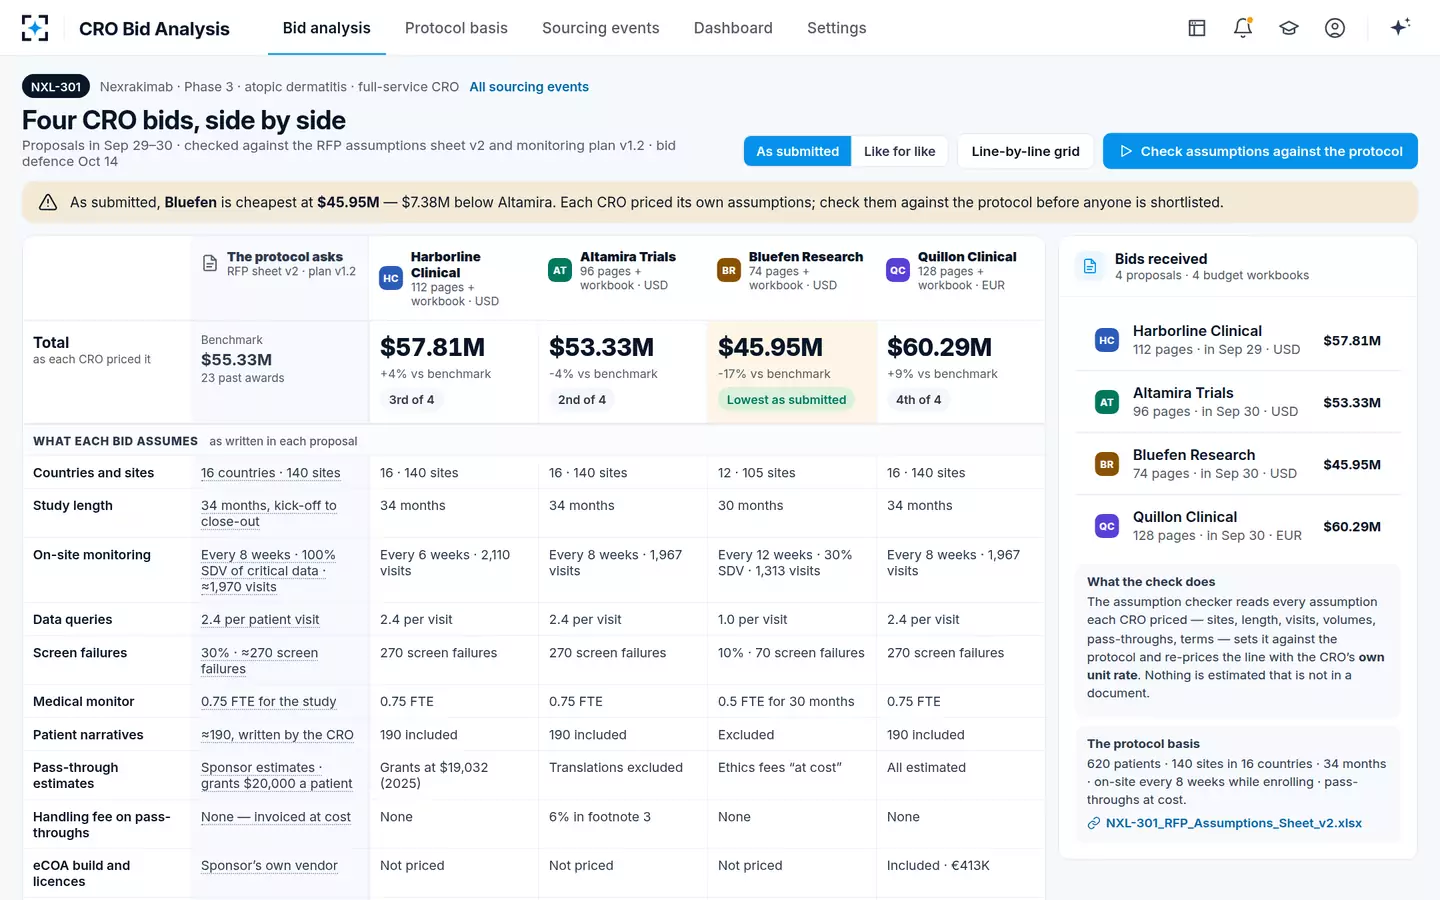Click QC badge in Bids received list
The height and width of the screenshot is (900, 1440).
click(1107, 527)
